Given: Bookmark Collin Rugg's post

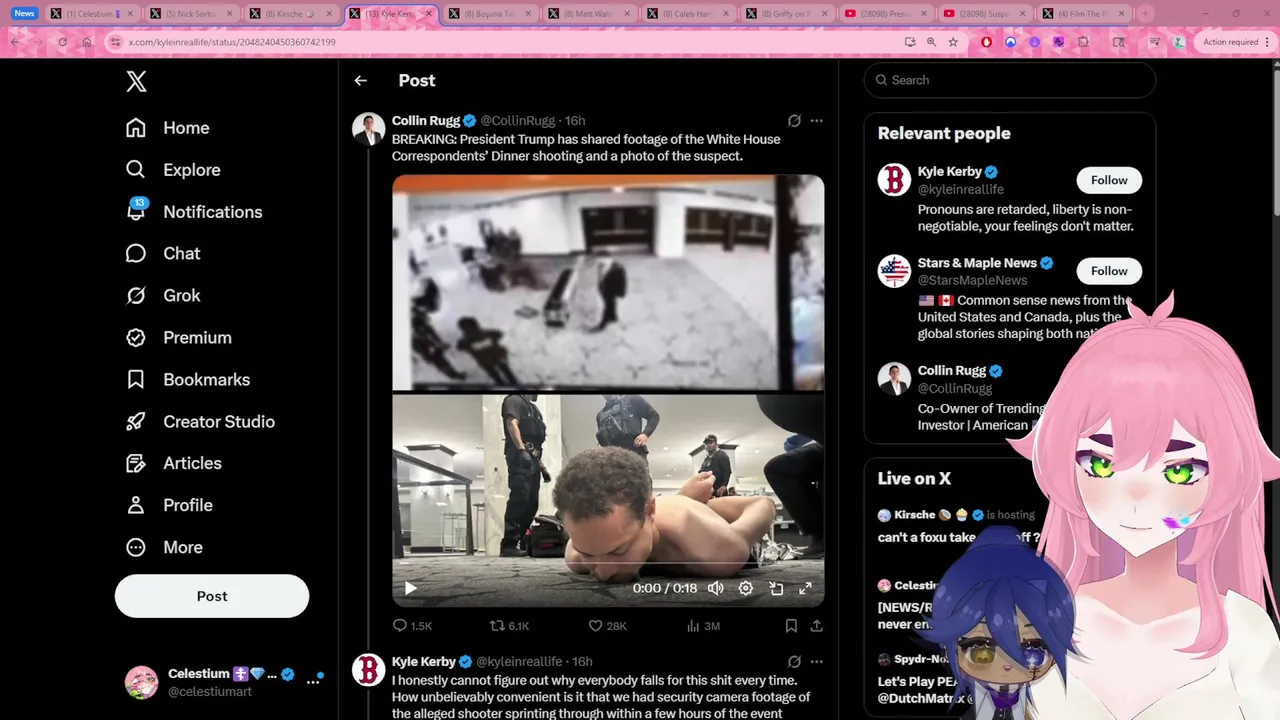Looking at the screenshot, I should point(791,626).
